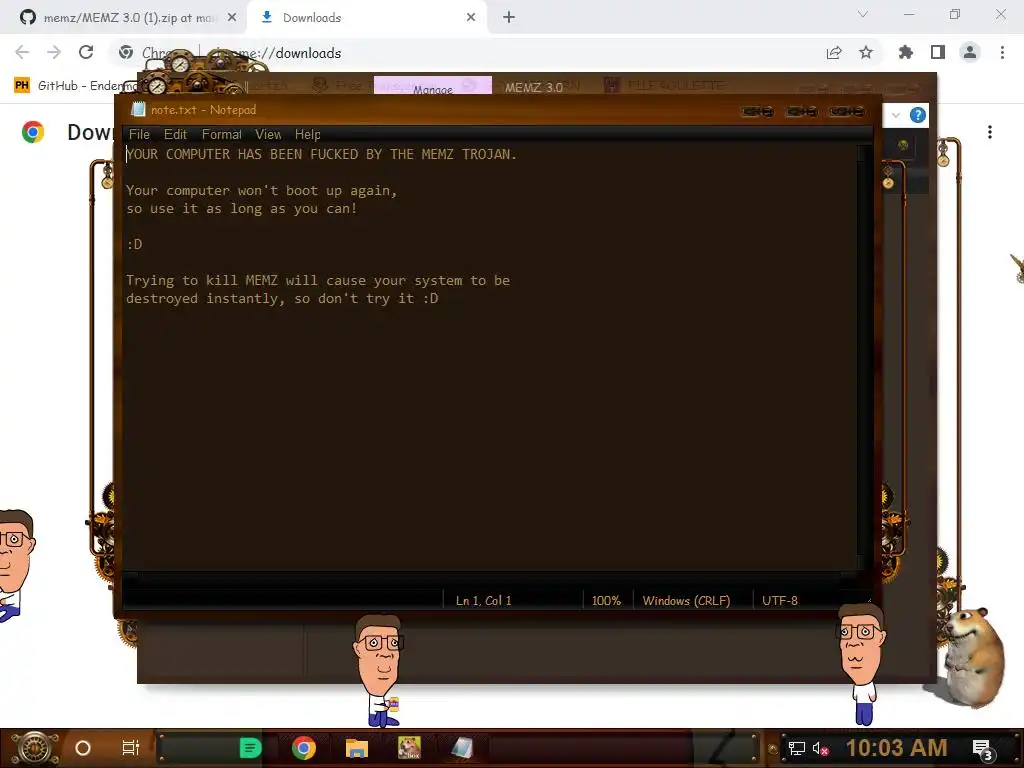Click the Ln 1, Col 1 status entry
The height and width of the screenshot is (768, 1024).
pos(483,601)
